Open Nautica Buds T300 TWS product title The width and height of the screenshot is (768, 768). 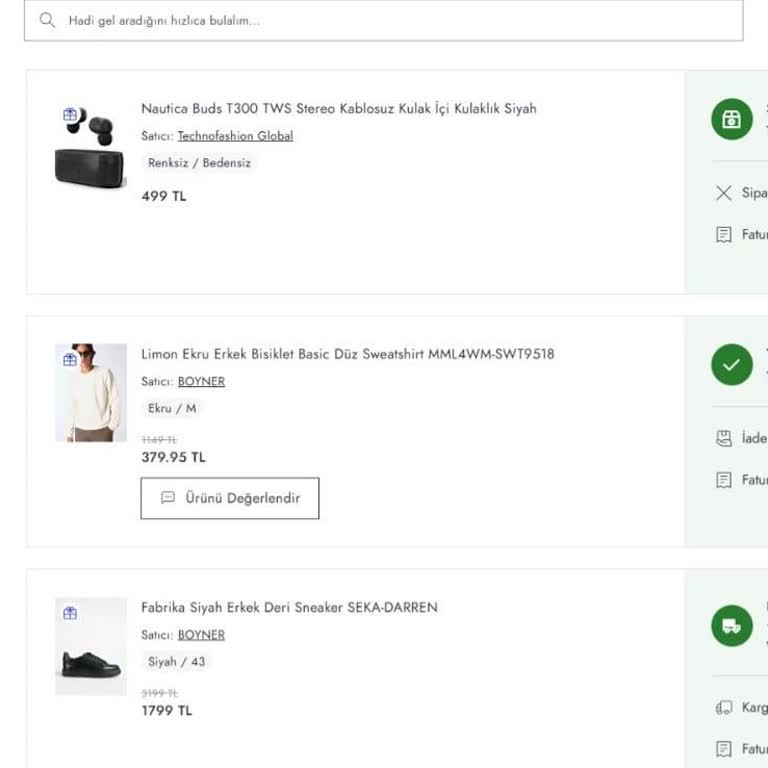[x=338, y=108]
